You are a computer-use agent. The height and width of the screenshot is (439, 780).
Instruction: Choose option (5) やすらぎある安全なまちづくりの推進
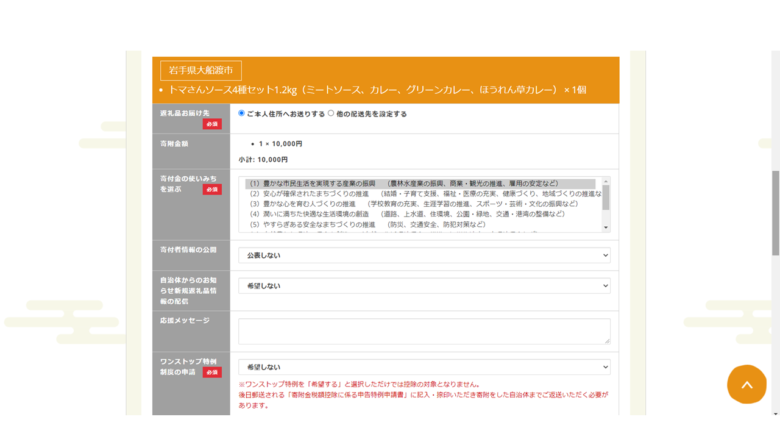click(420, 225)
